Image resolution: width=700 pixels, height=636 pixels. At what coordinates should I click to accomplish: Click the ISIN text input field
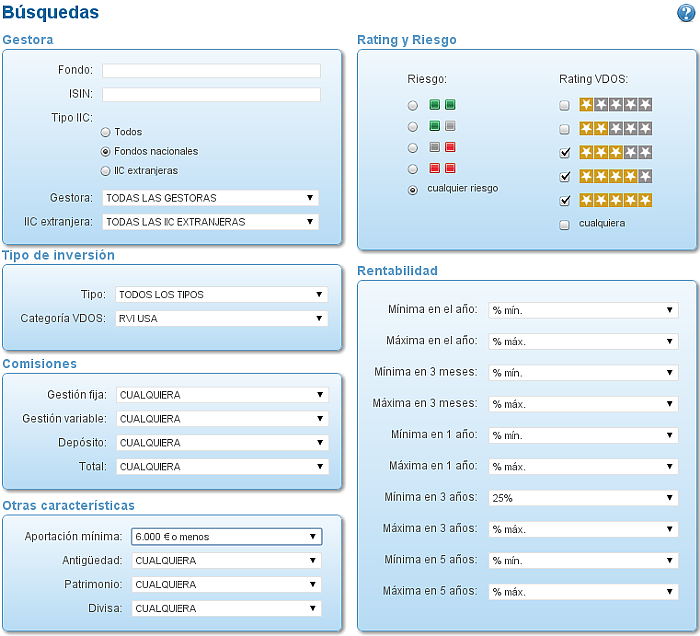211,94
